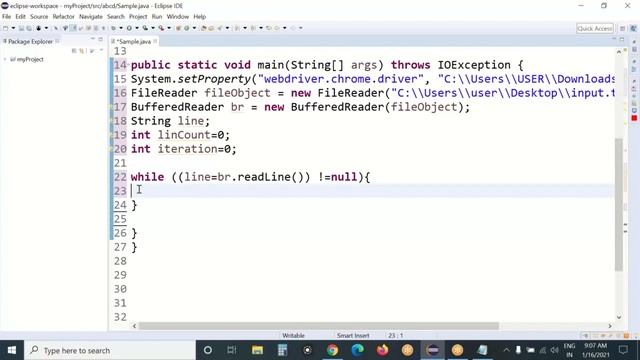
Task: Click the Coverage run toolbar icon
Action: pos(145,28)
